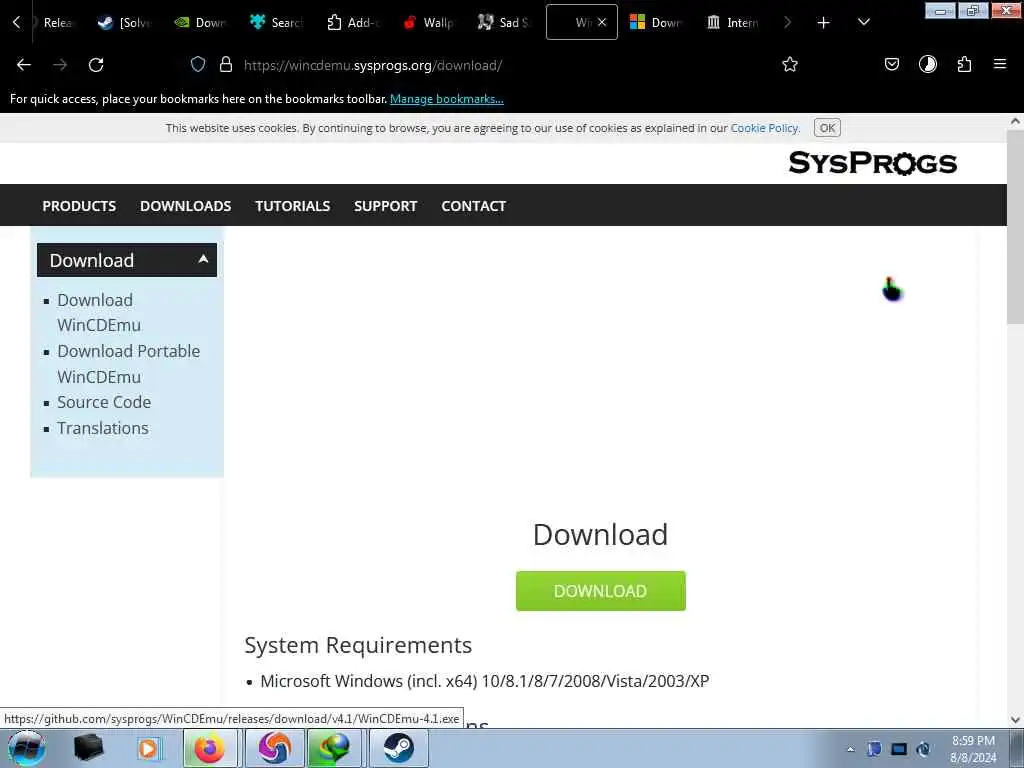Image resolution: width=1024 pixels, height=768 pixels.
Task: Collapse the Download sidebar section
Action: coord(127,260)
